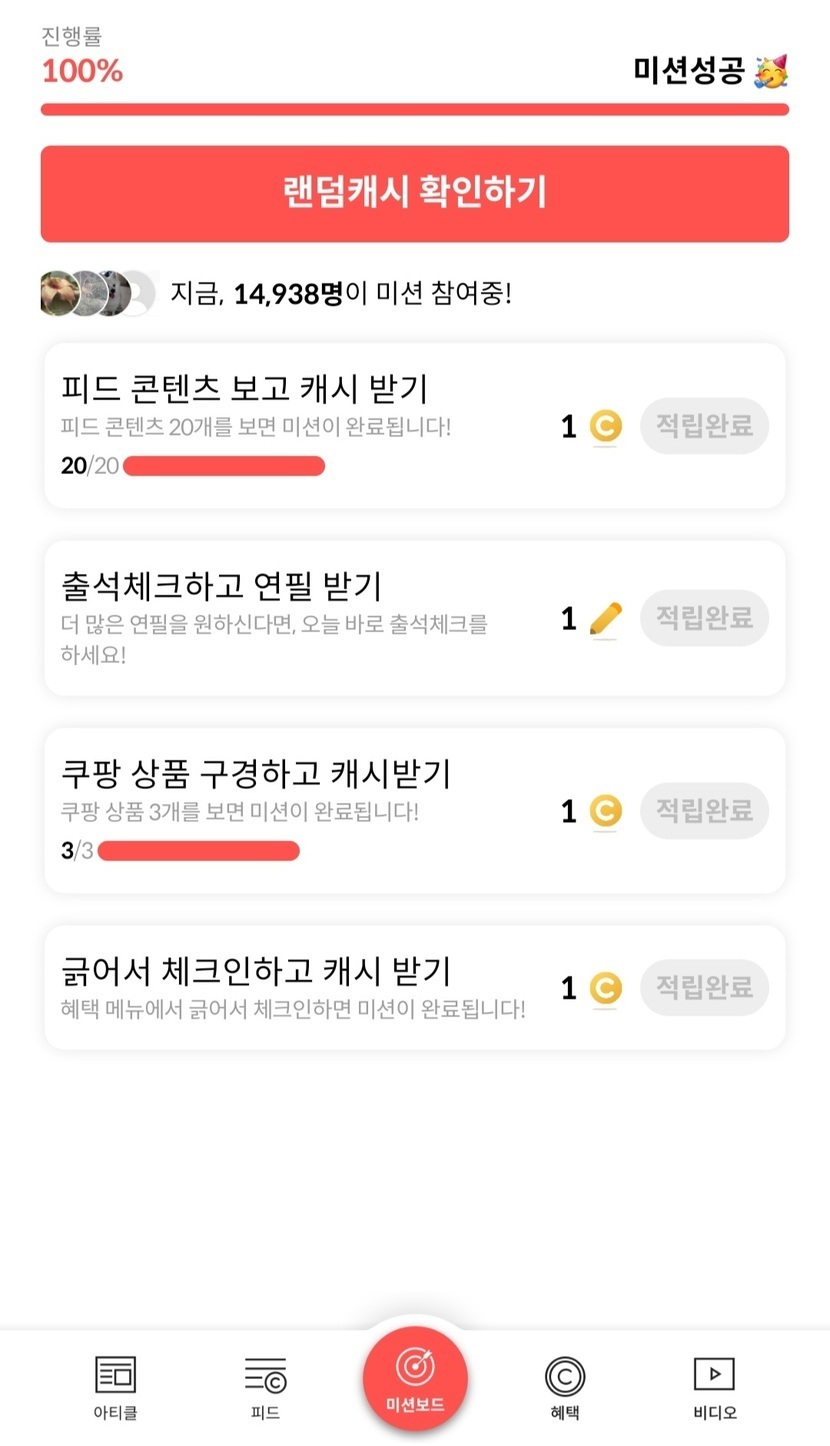Viewport: 830px width, 1446px height.
Task: Open the 혜택 benefits icon
Action: (564, 1376)
